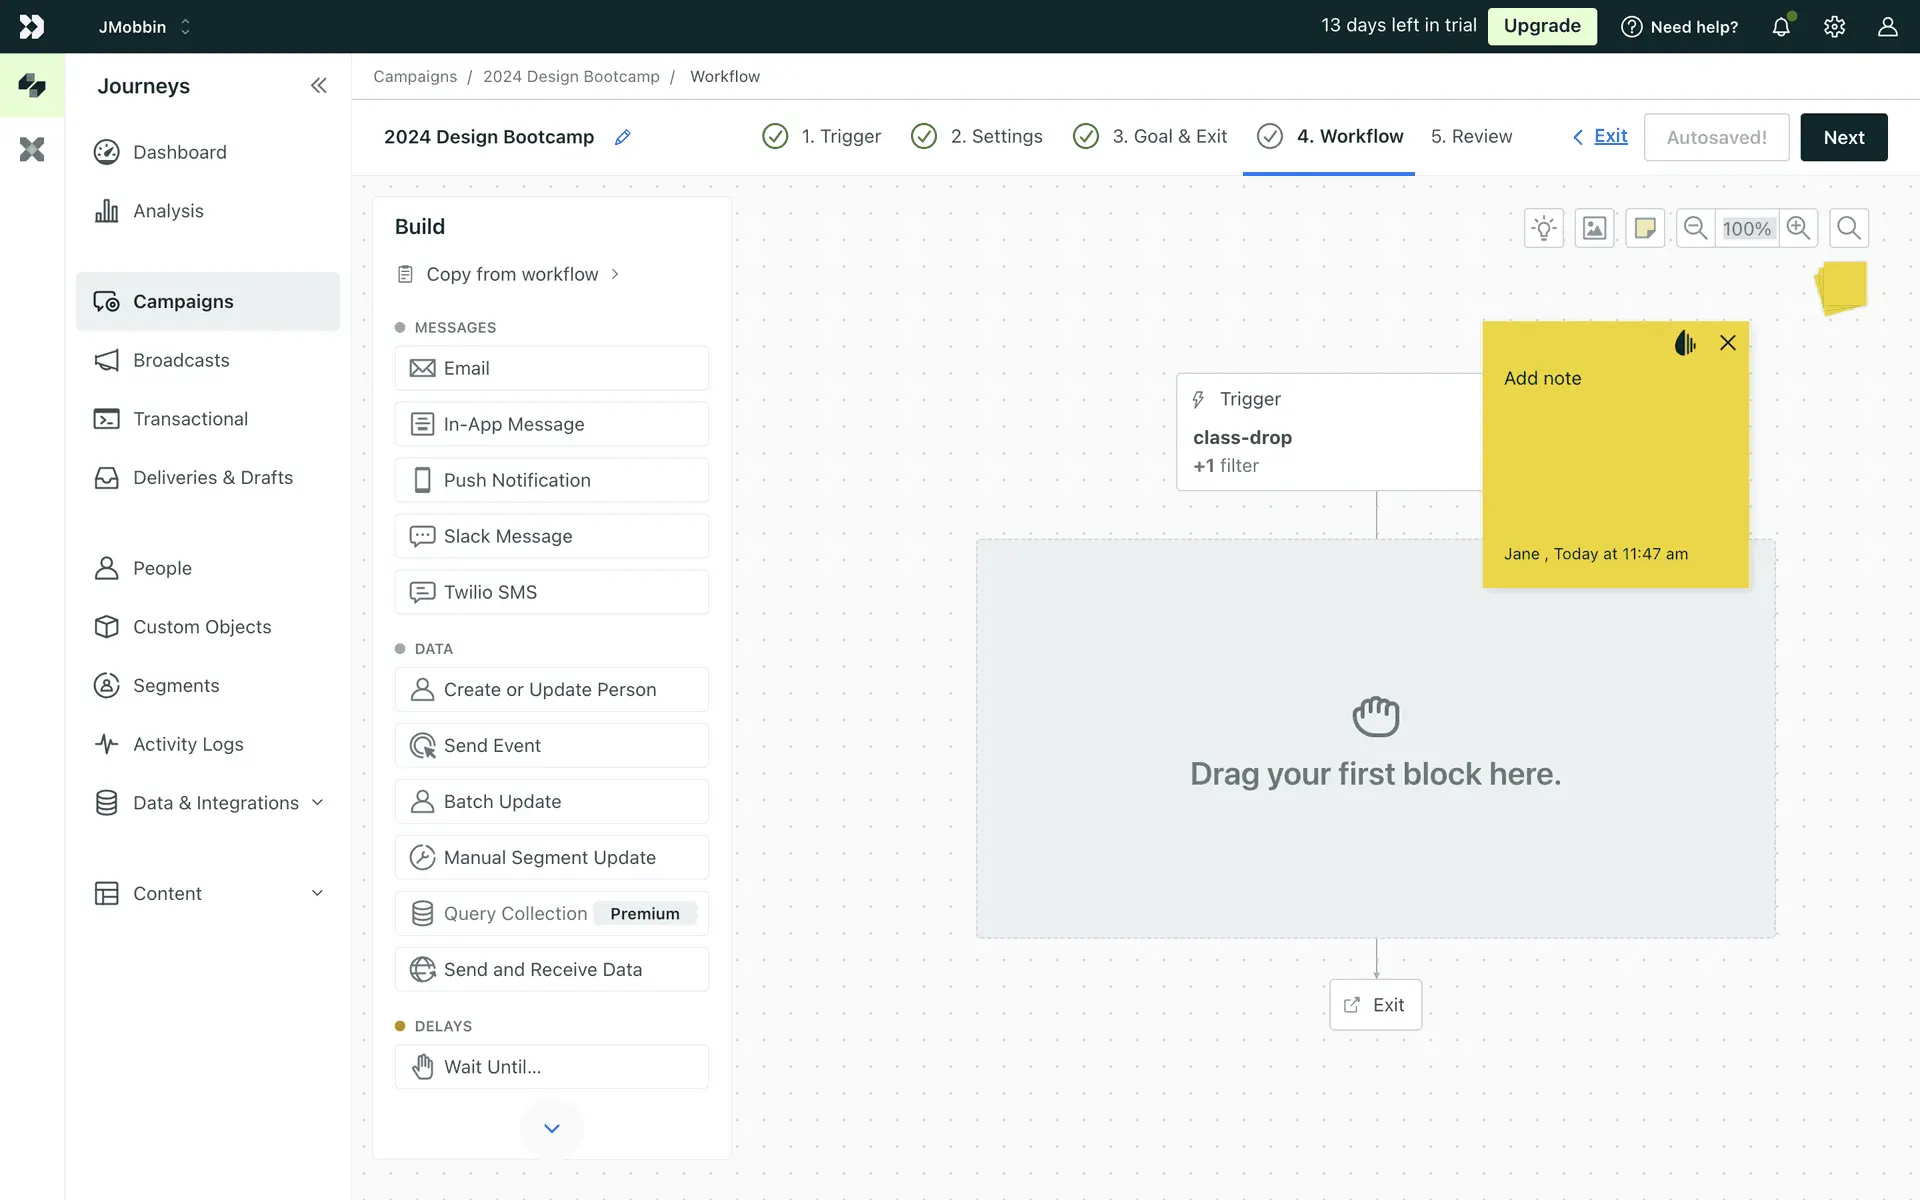Expand the Data & Integrations menu
Screen dimensions: 1920x1200
[317, 802]
